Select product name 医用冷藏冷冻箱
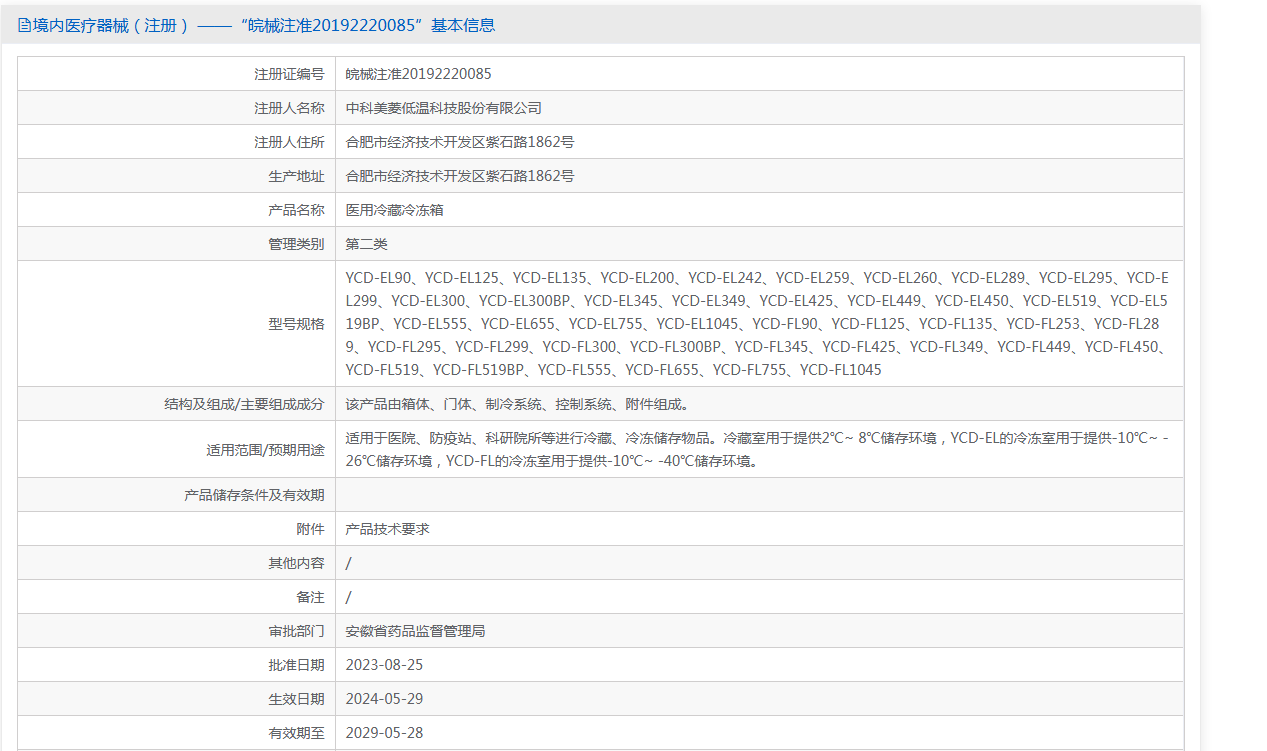Screen dimensions: 1267x751 point(394,210)
